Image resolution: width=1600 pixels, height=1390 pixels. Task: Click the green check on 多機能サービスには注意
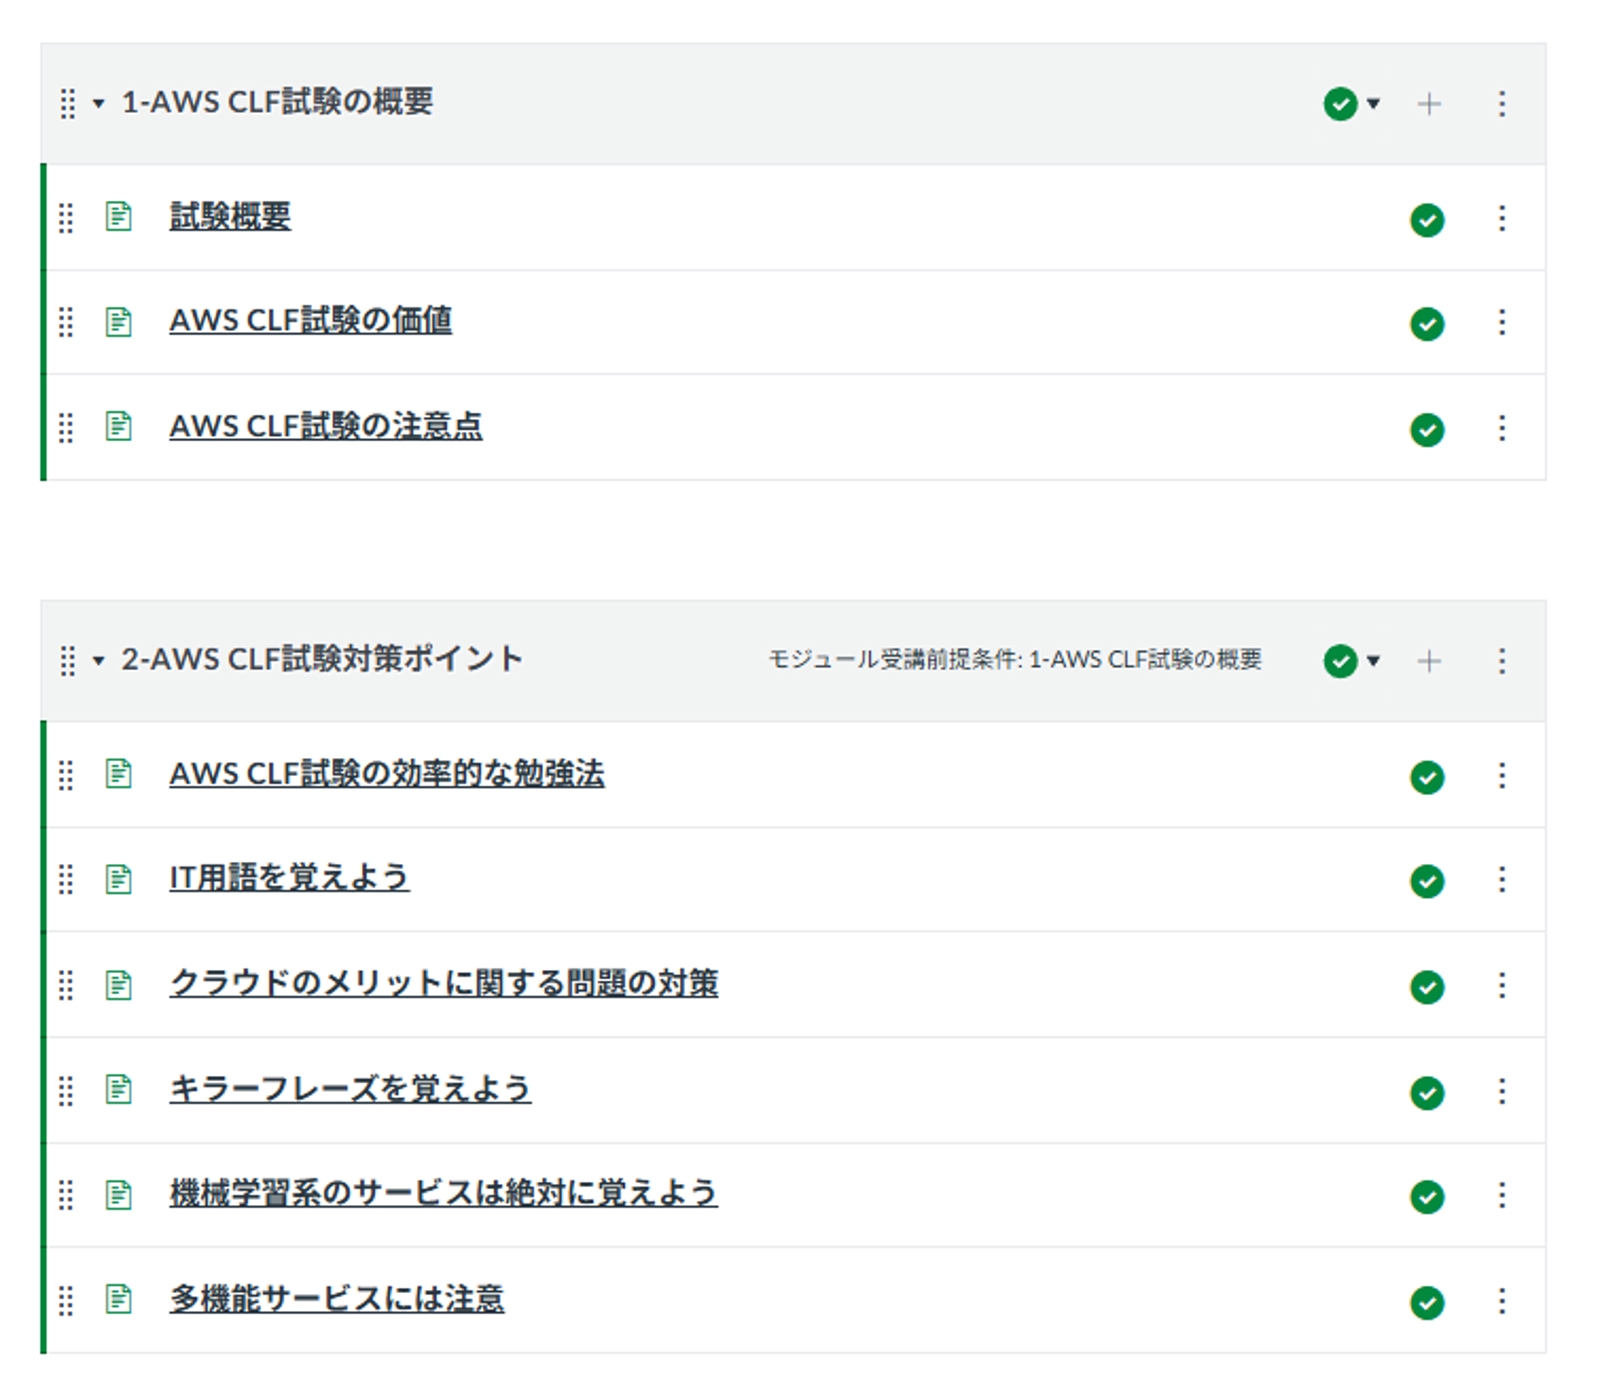[1427, 1300]
